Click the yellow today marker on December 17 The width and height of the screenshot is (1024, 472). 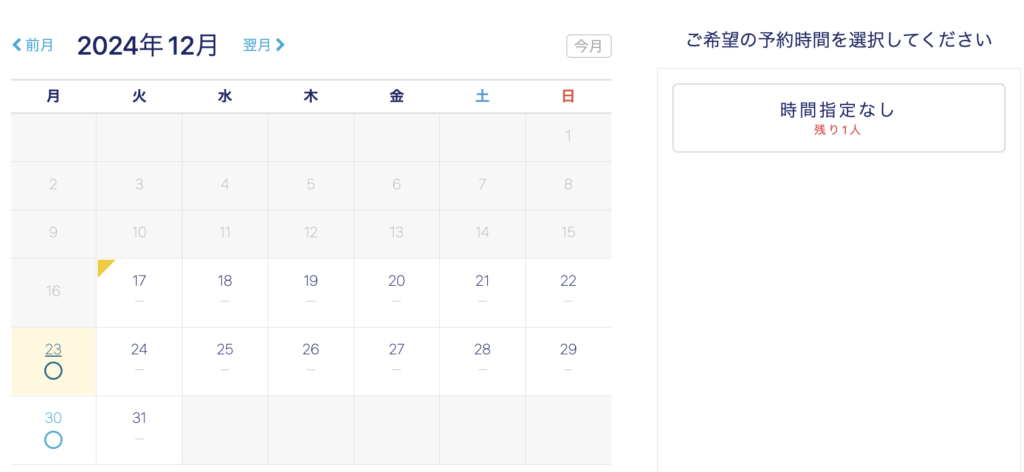[x=105, y=267]
